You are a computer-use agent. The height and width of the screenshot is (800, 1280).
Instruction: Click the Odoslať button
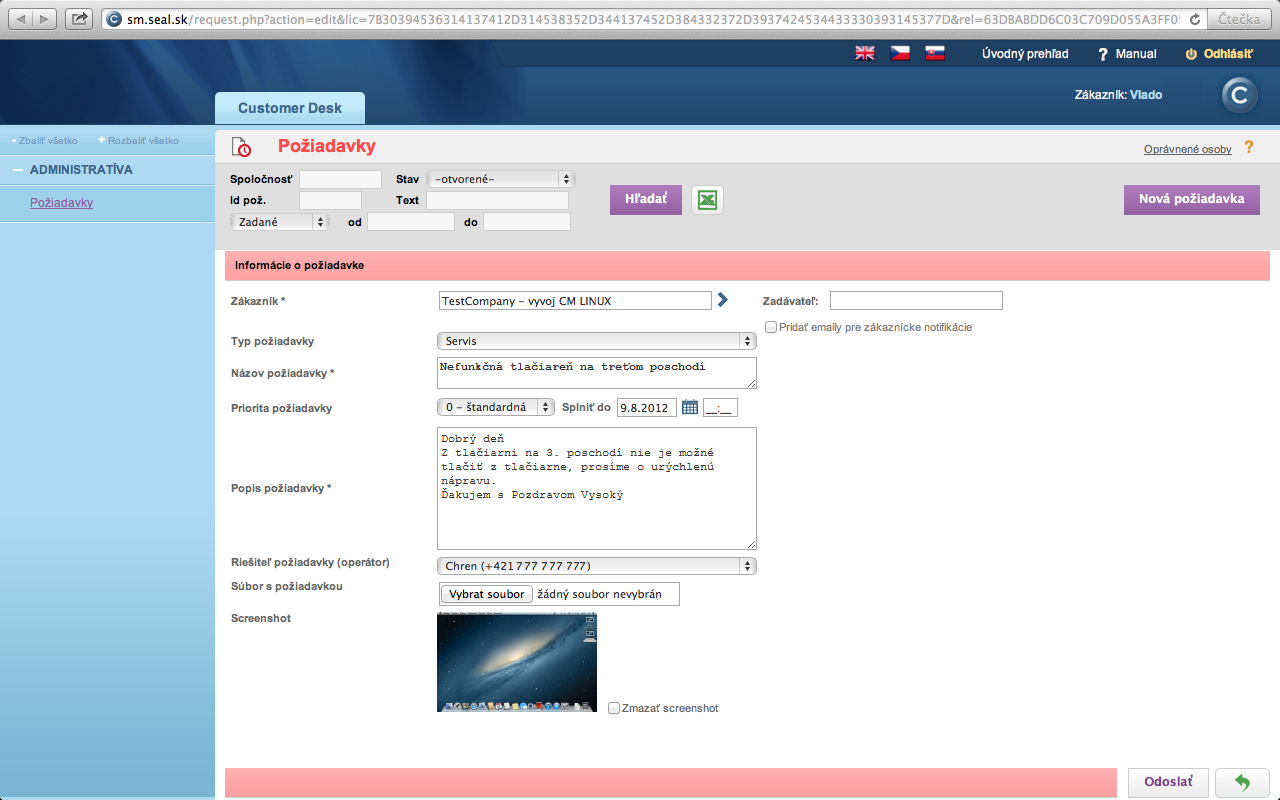point(1168,782)
